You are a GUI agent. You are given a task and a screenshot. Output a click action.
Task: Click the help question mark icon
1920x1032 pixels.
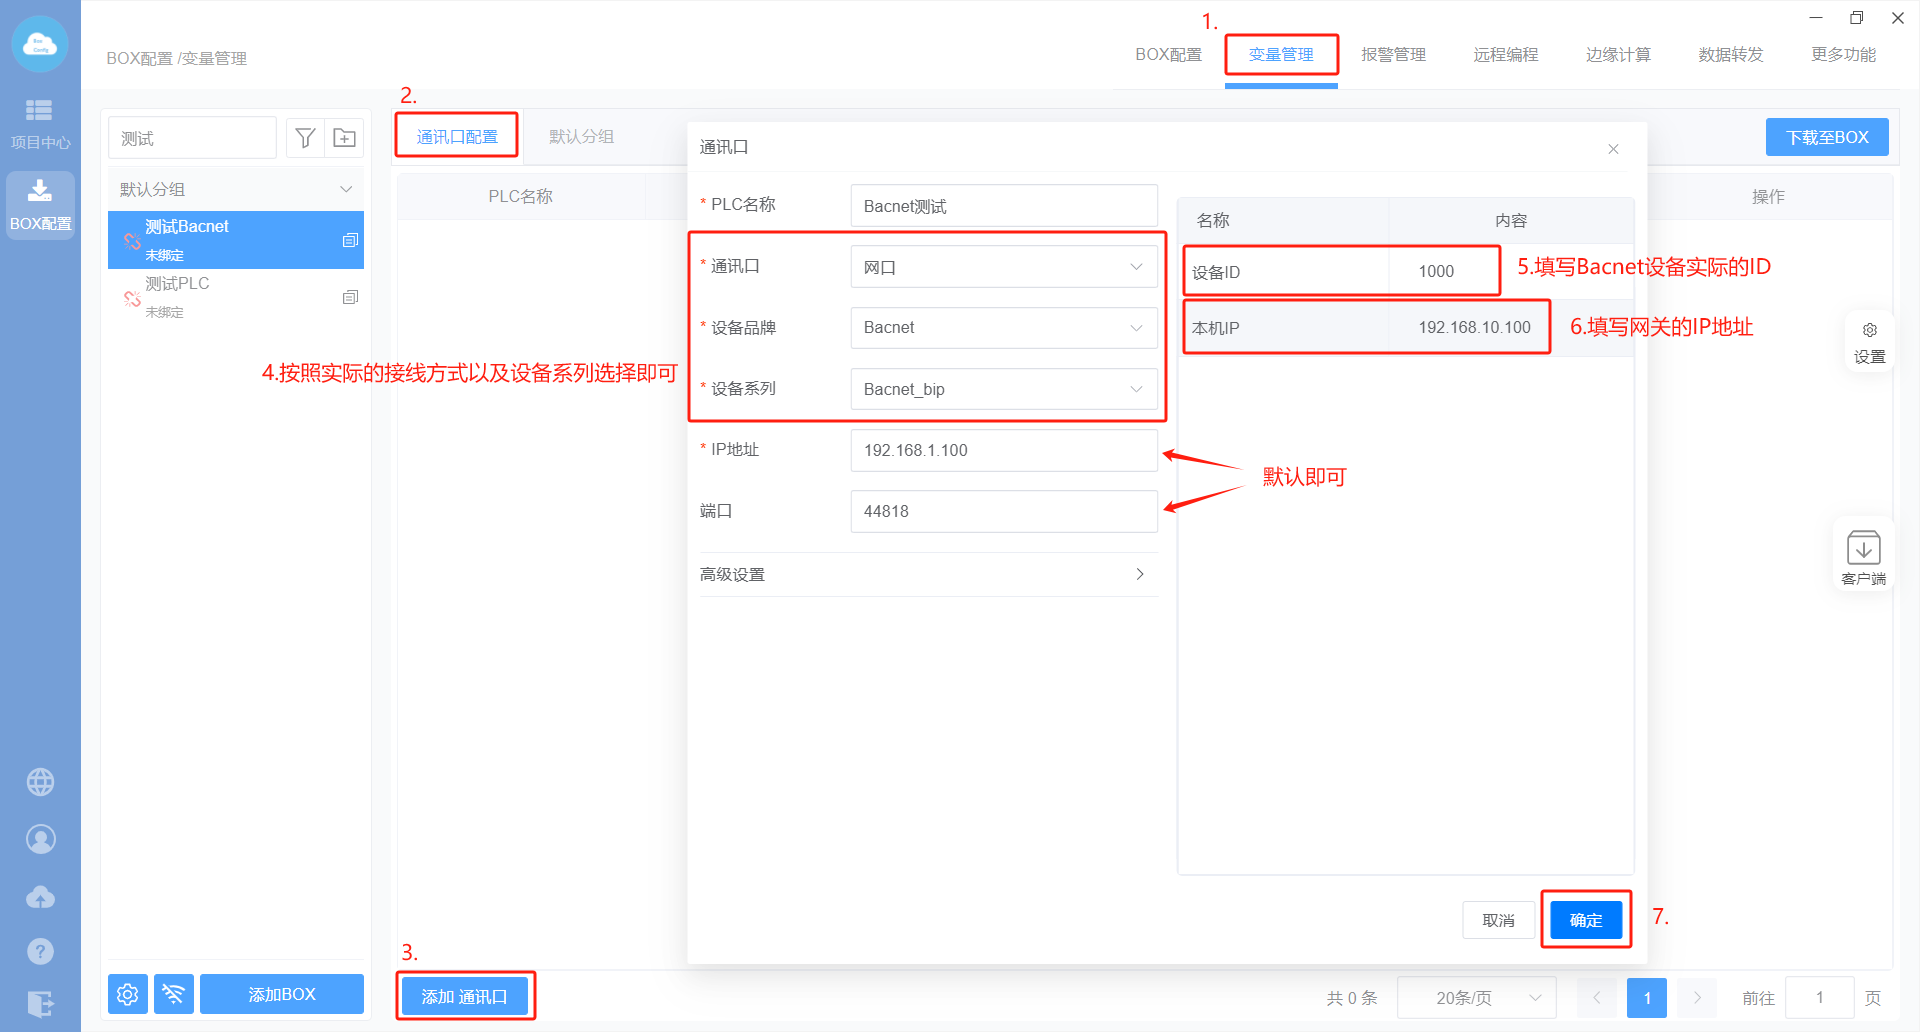40,951
